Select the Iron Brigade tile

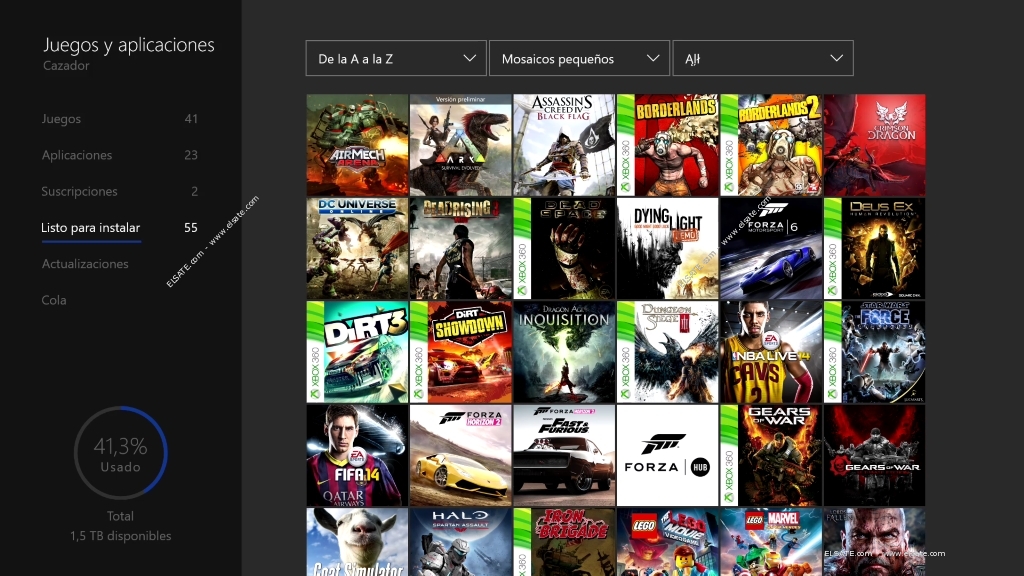tap(564, 542)
